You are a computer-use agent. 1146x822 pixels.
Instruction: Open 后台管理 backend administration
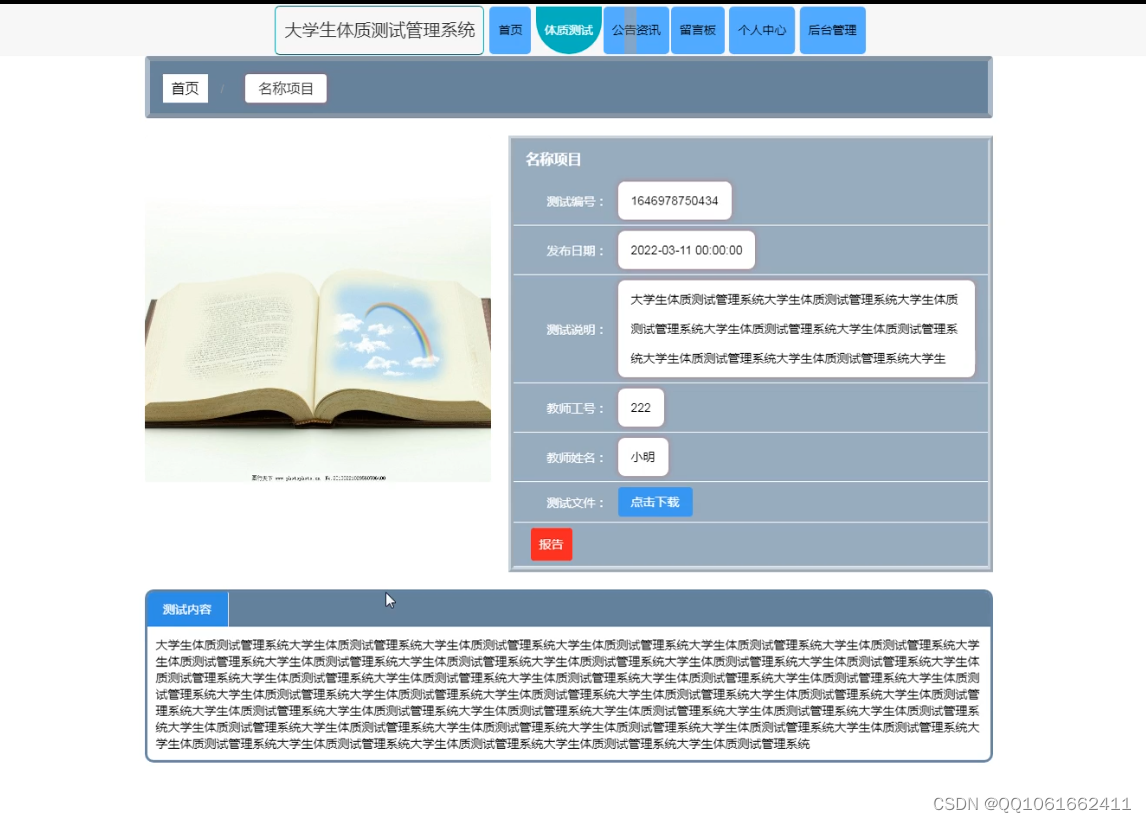(x=831, y=30)
